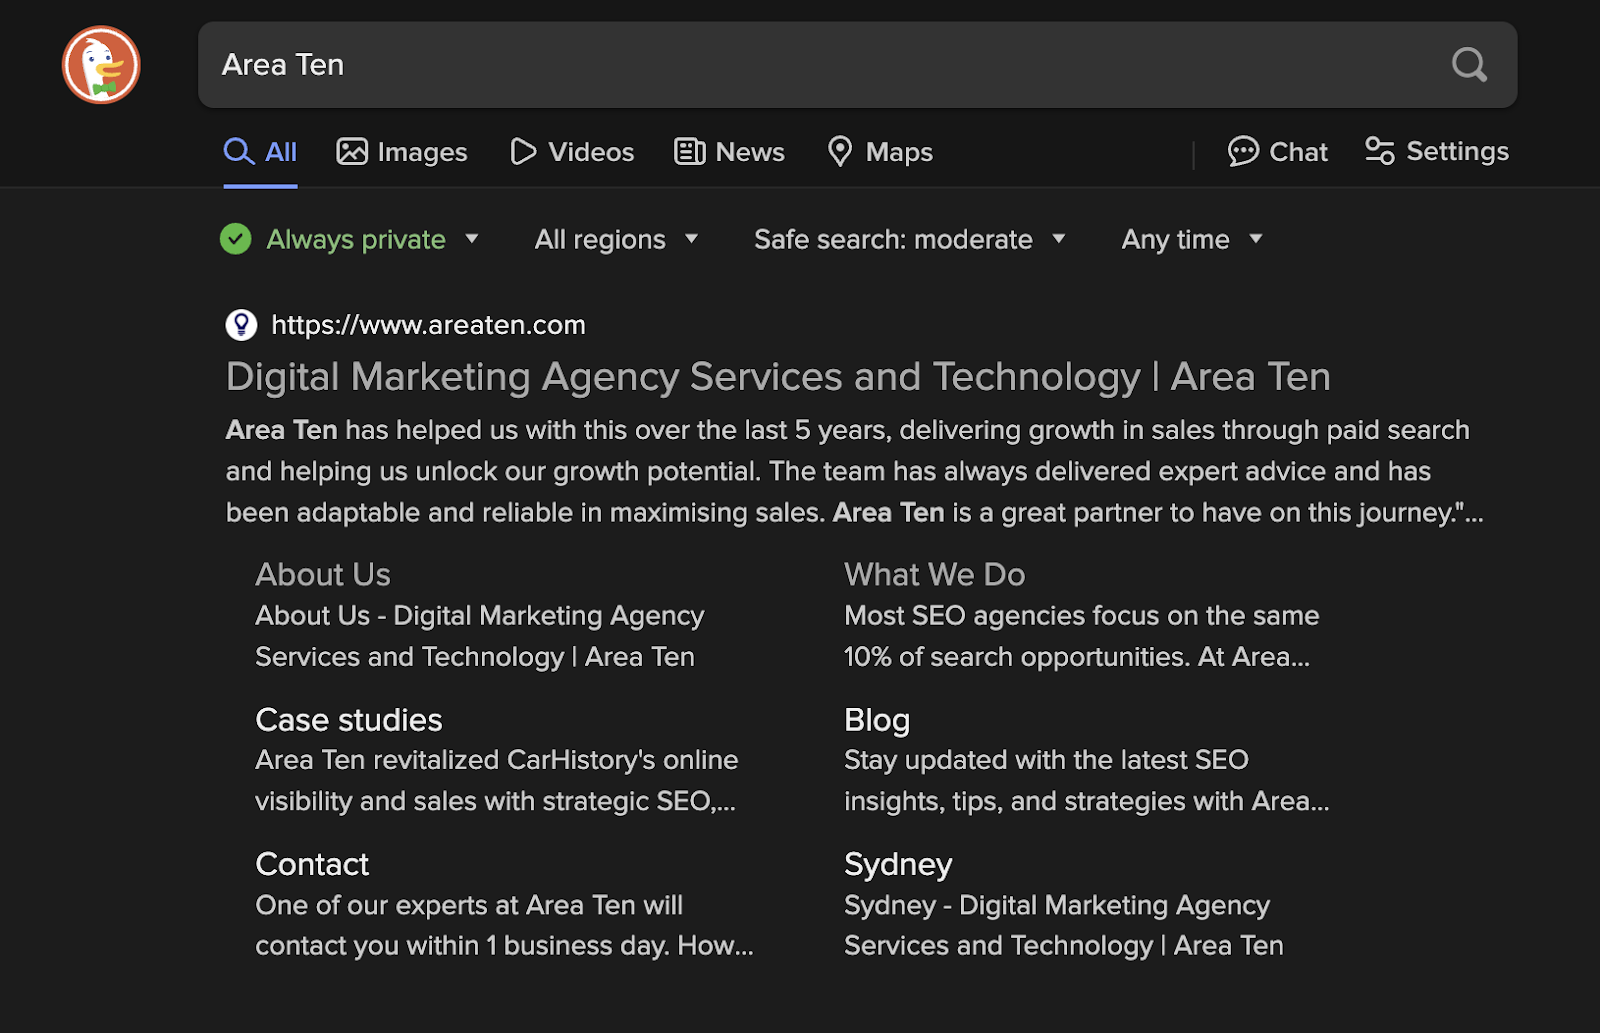The width and height of the screenshot is (1600, 1033).
Task: Click 'Most SEO agencies focus on the same' text
Action: click(1081, 616)
